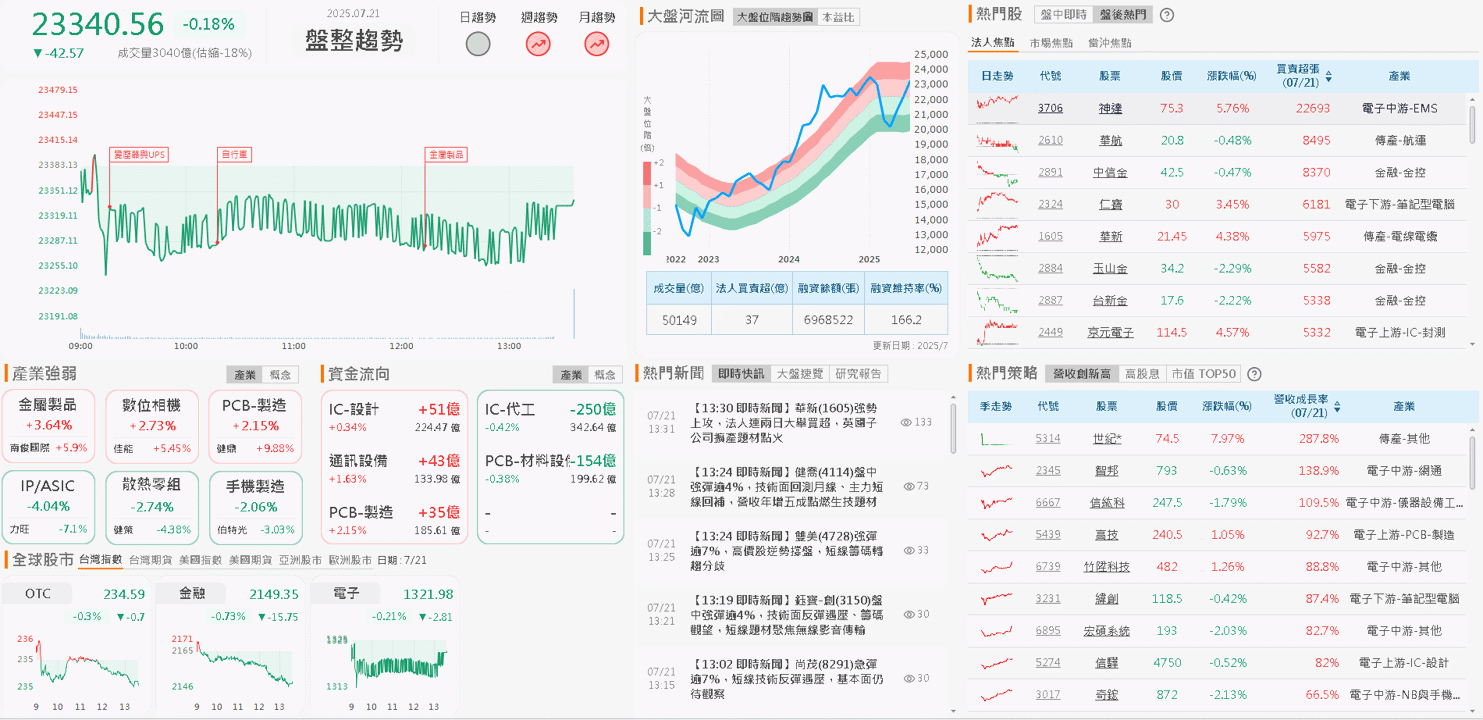The width and height of the screenshot is (1483, 720).
Task: Open the 緯創 stock link
Action: (1107, 598)
